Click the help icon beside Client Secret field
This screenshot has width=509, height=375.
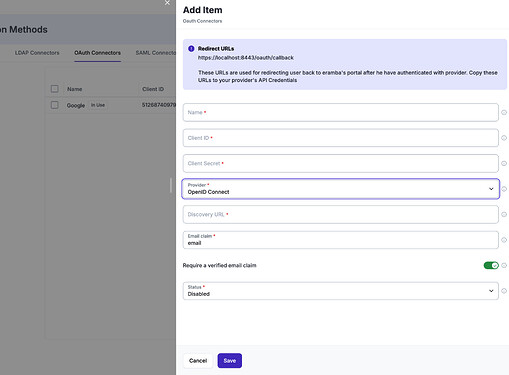504,163
